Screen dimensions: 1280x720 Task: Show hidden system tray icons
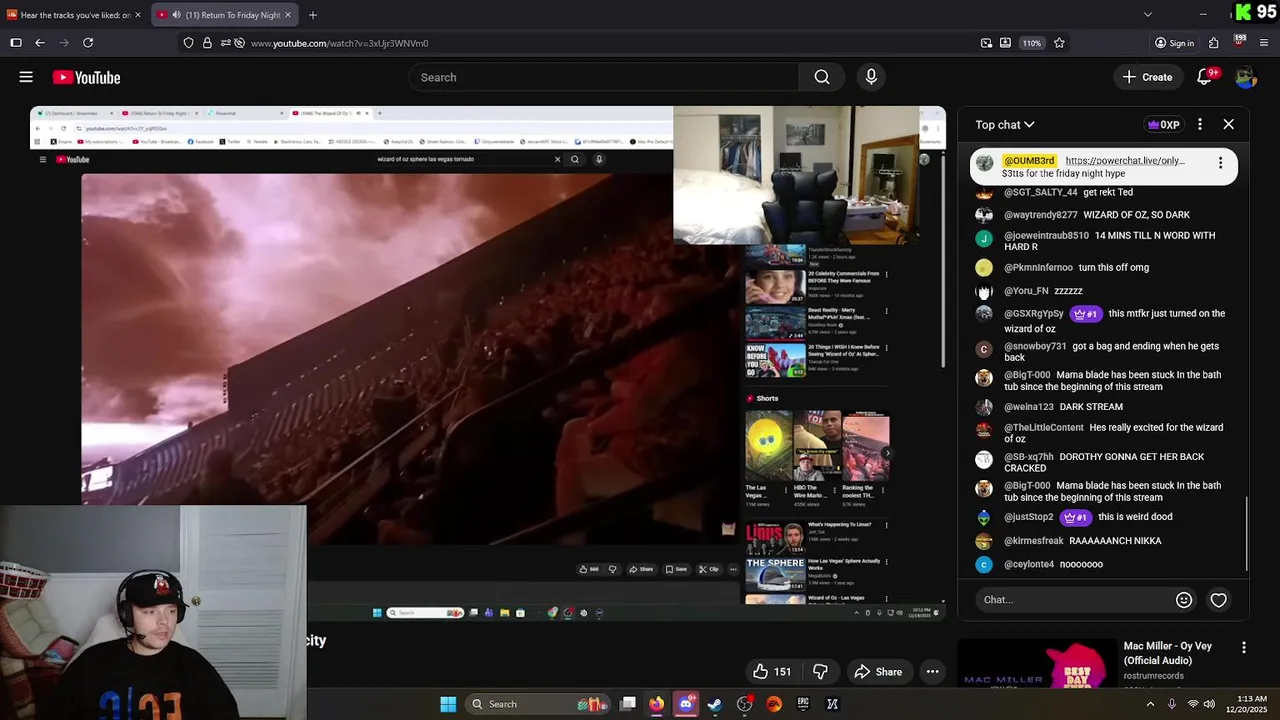[1150, 704]
